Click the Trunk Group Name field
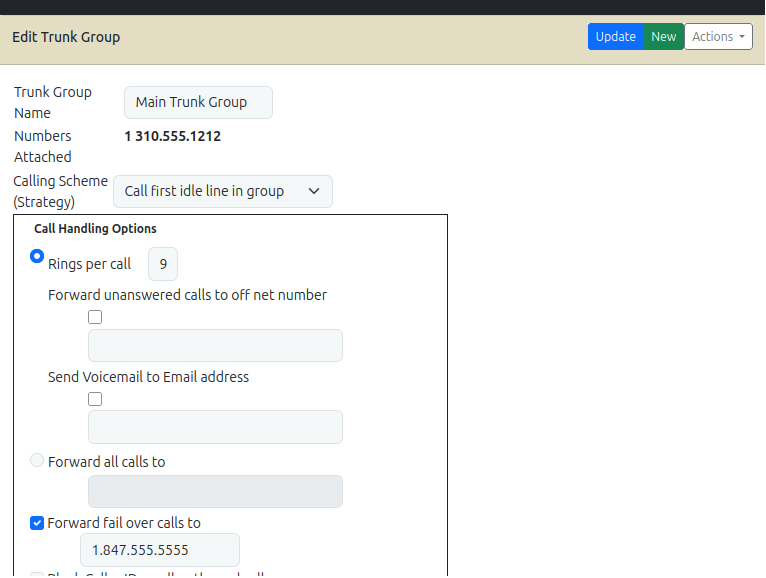 198,102
